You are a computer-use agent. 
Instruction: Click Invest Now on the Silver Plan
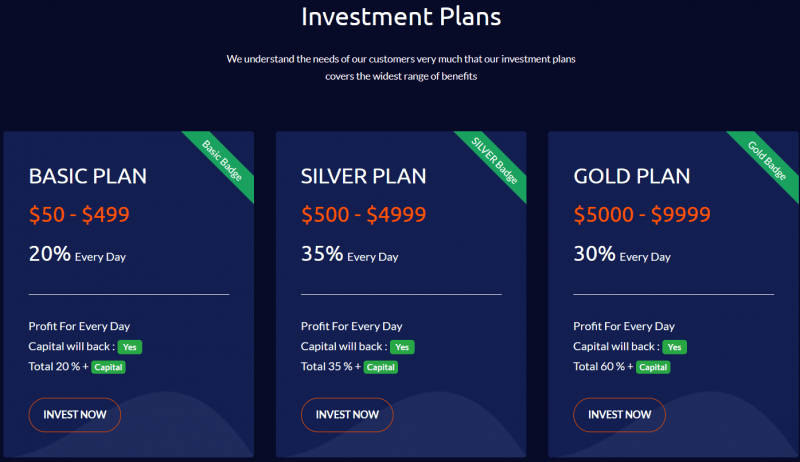pyautogui.click(x=347, y=415)
